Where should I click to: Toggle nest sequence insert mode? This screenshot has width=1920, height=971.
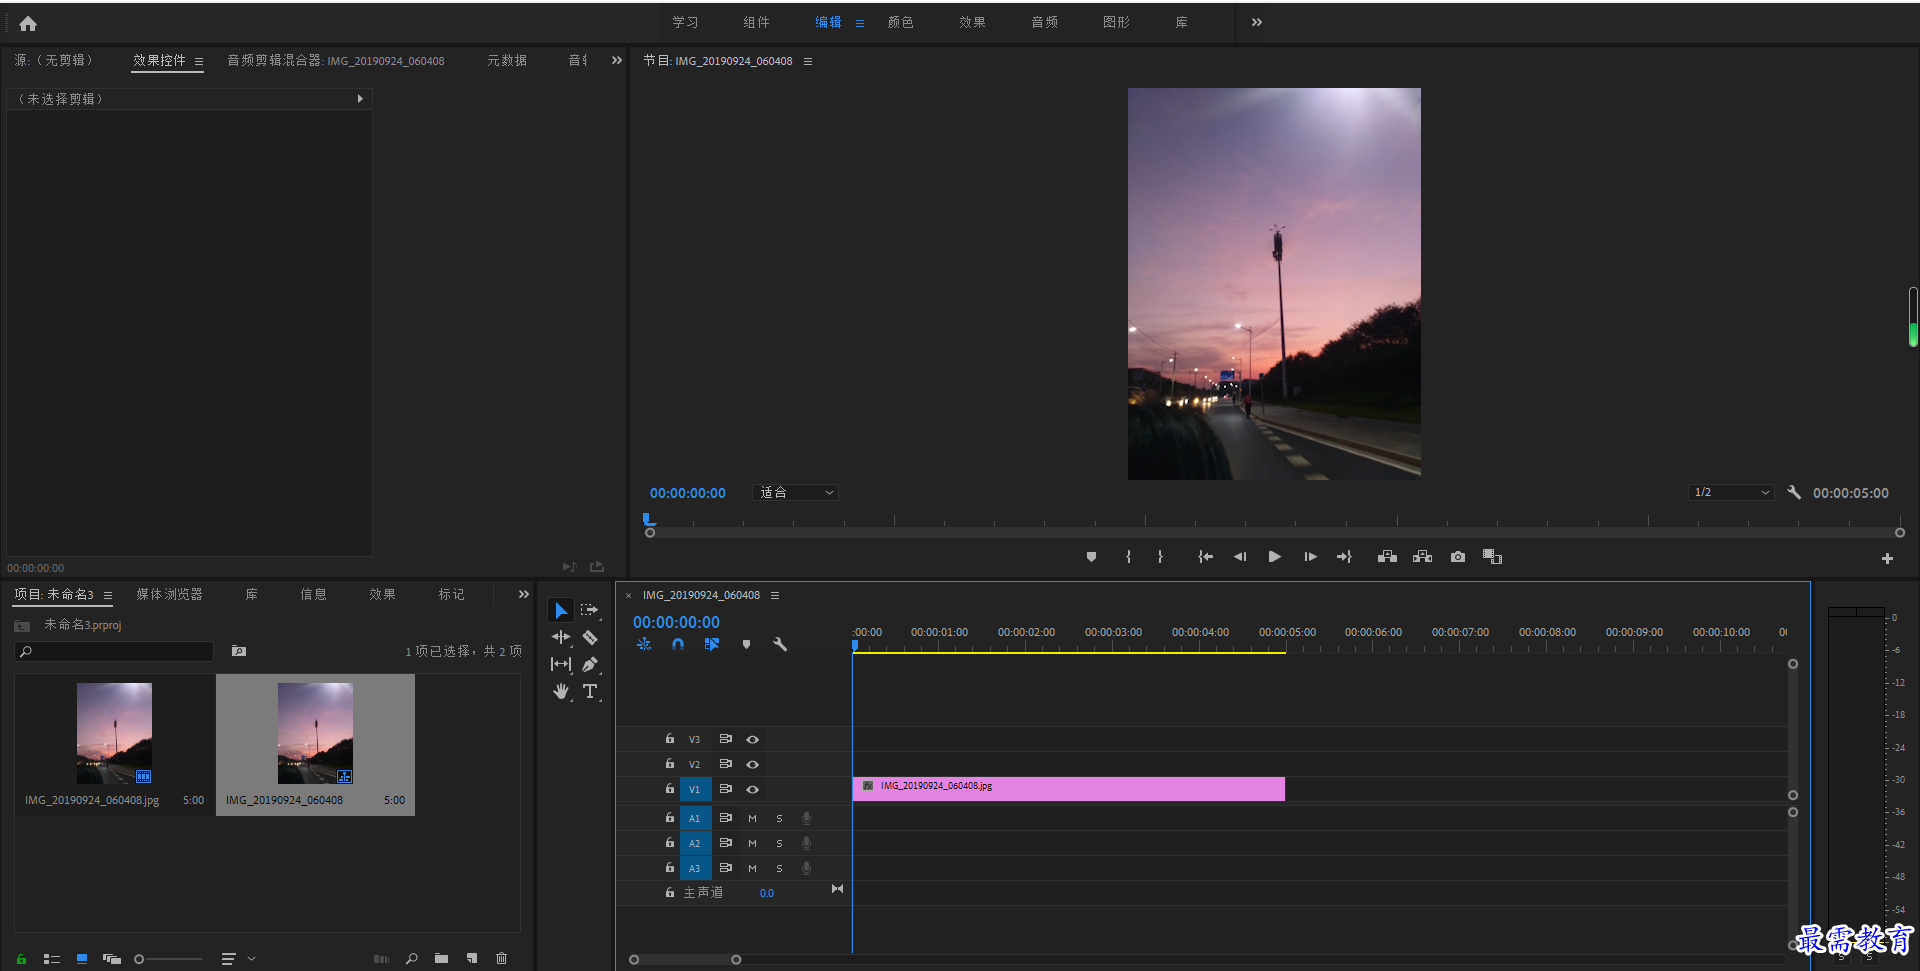(x=644, y=645)
